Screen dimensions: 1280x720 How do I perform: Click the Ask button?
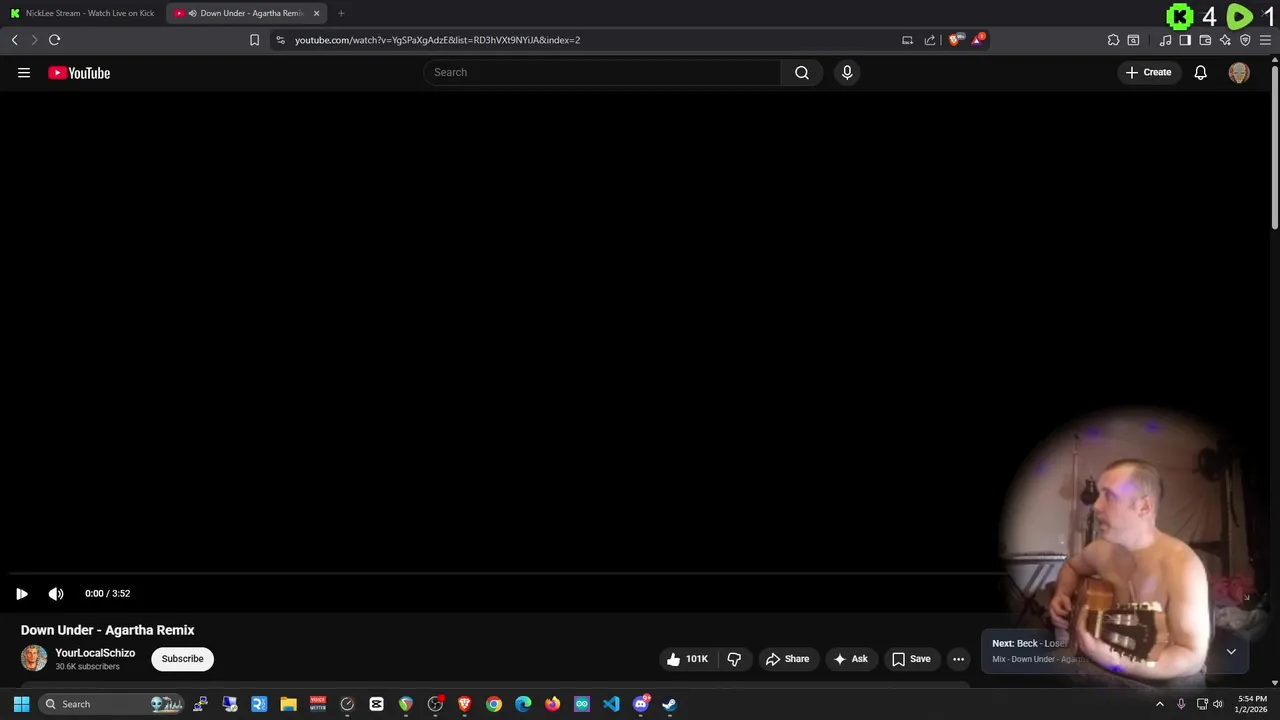[x=850, y=659]
